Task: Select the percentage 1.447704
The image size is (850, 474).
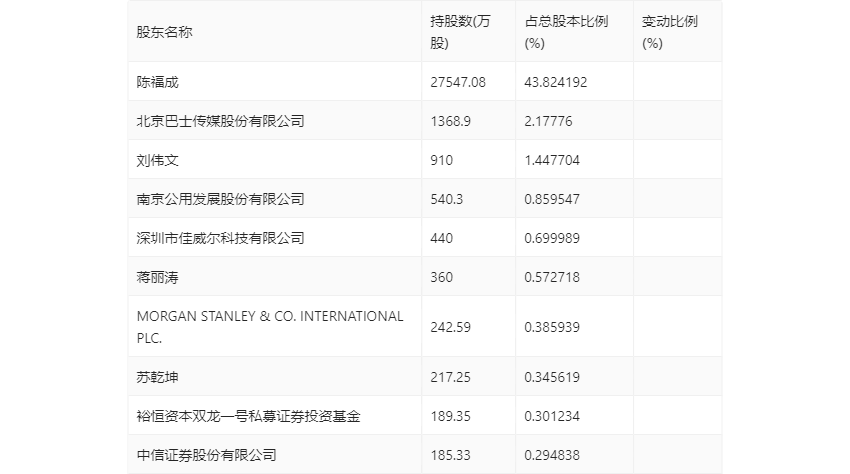Action: pos(552,160)
